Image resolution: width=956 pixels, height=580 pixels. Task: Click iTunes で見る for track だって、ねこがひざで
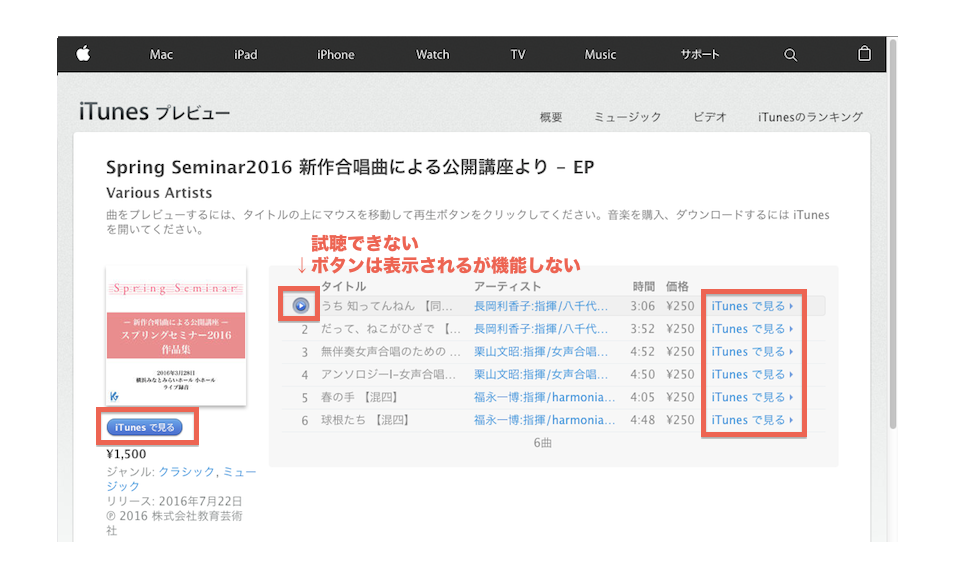coord(752,329)
